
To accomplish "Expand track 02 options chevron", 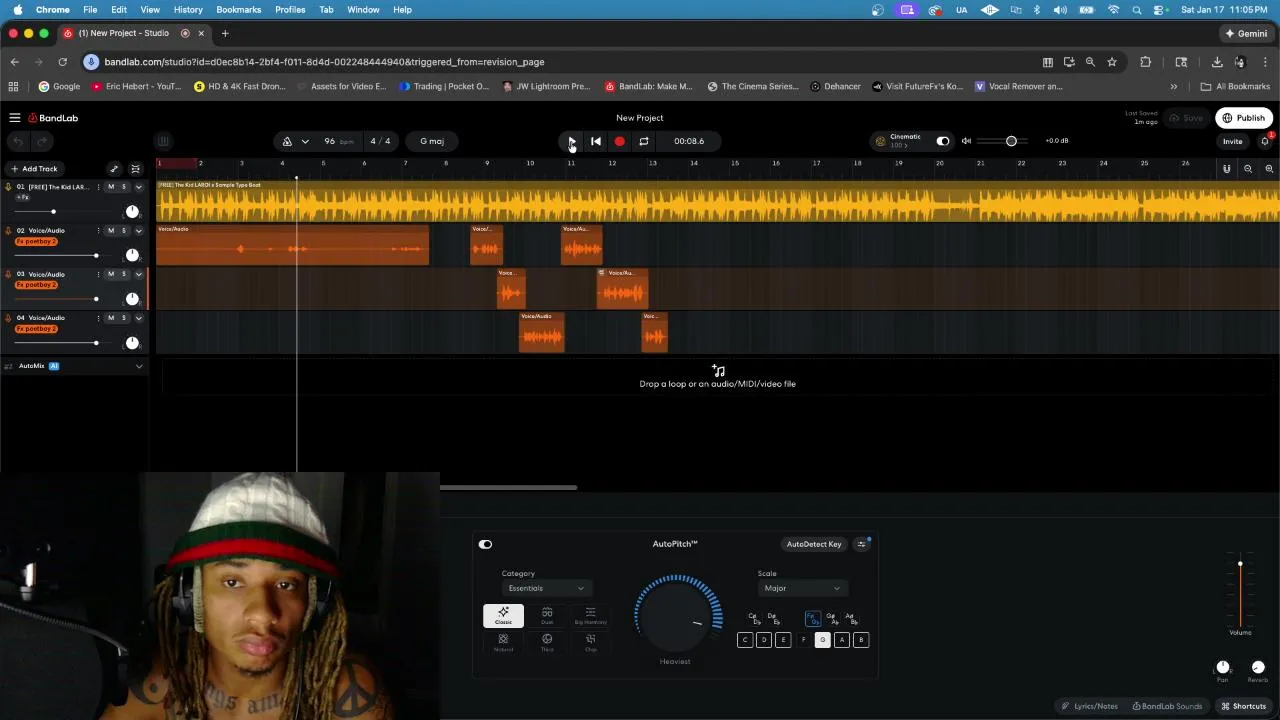I will [138, 231].
